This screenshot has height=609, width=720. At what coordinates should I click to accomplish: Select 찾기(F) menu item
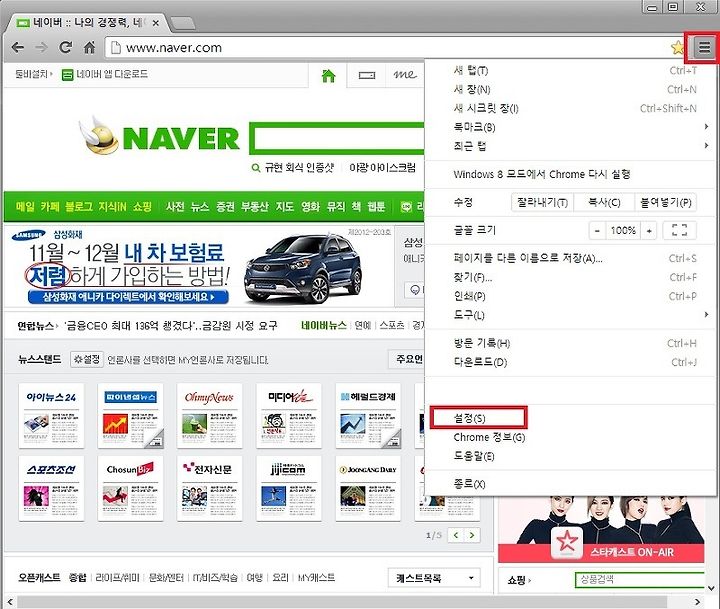point(569,277)
